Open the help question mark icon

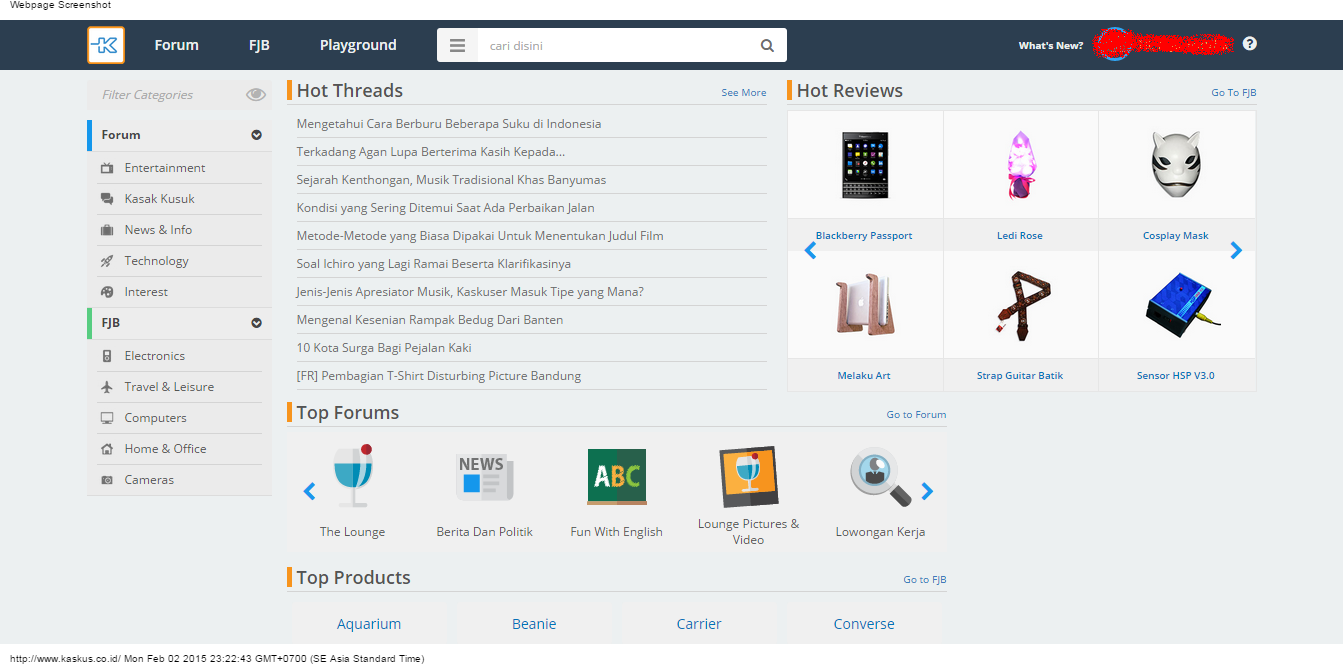click(1250, 44)
